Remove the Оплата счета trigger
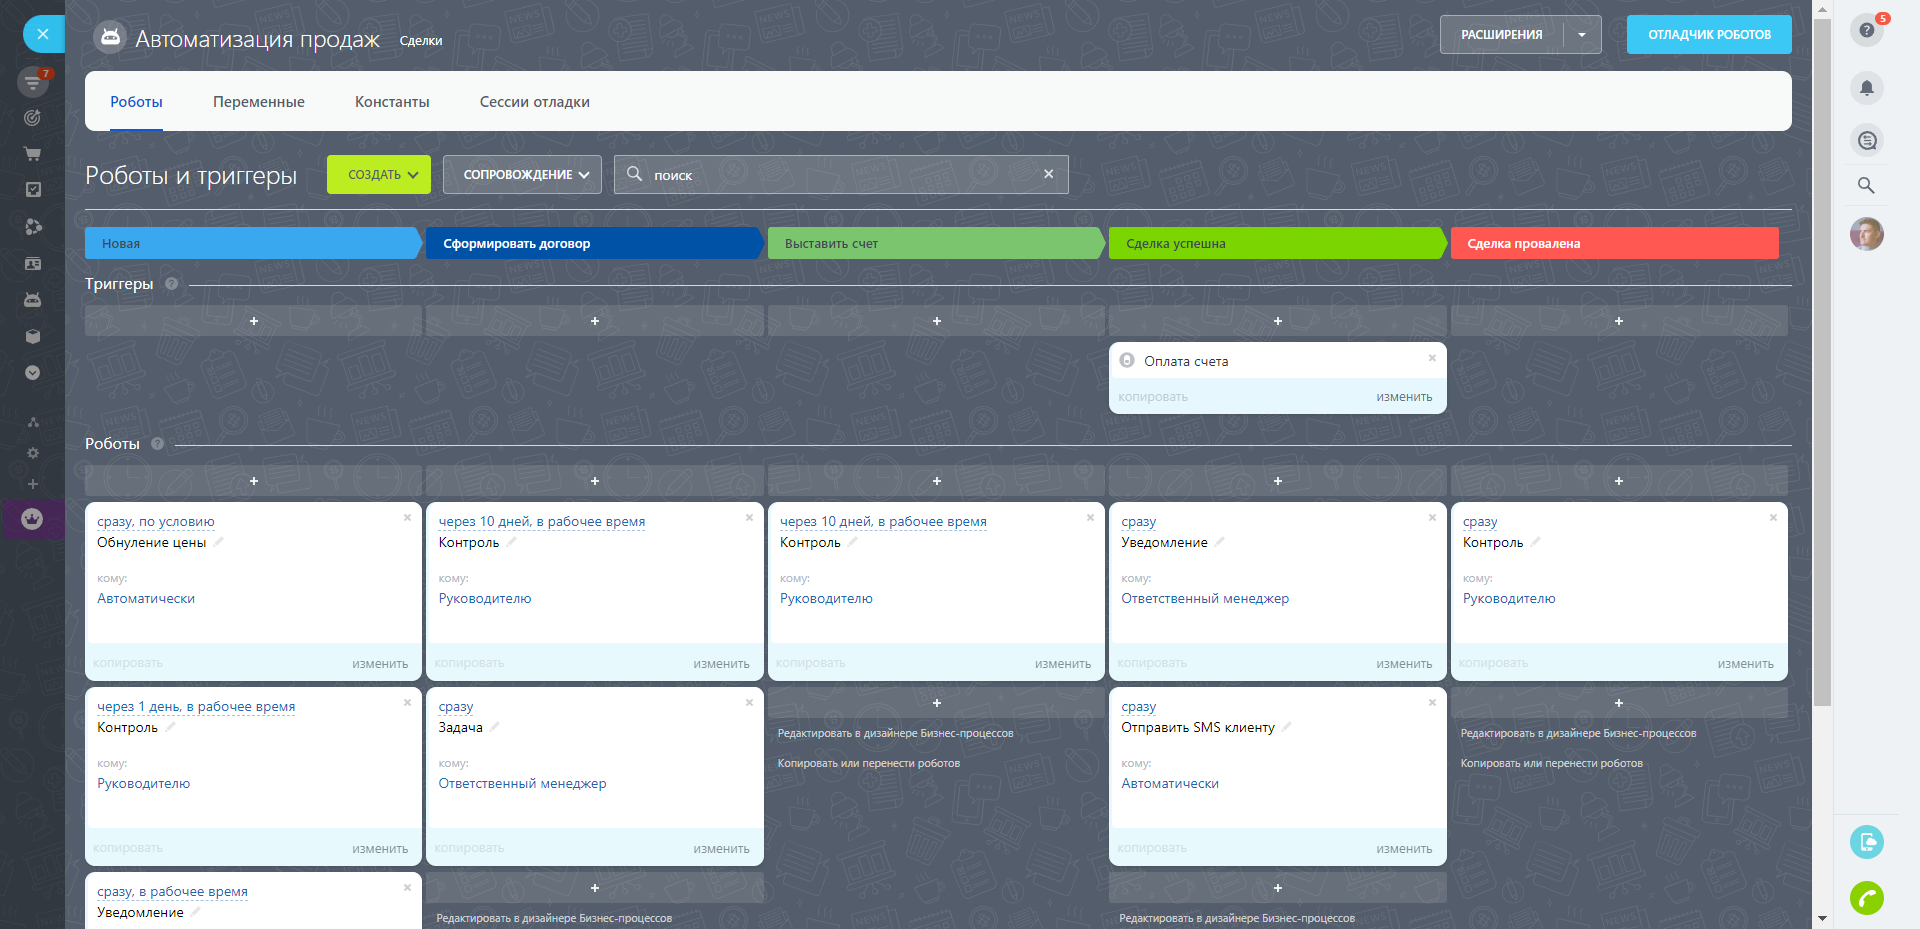The image size is (1920, 929). (x=1432, y=358)
